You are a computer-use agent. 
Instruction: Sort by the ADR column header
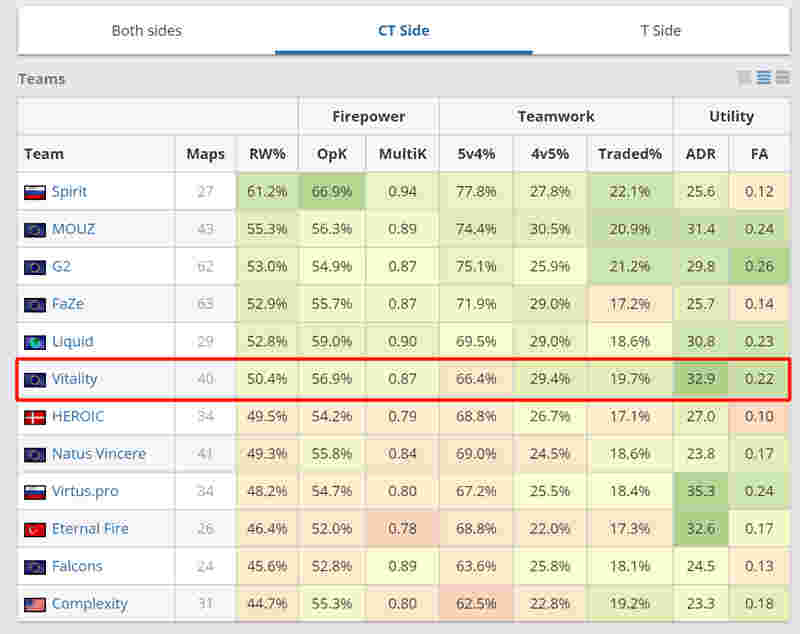[701, 154]
